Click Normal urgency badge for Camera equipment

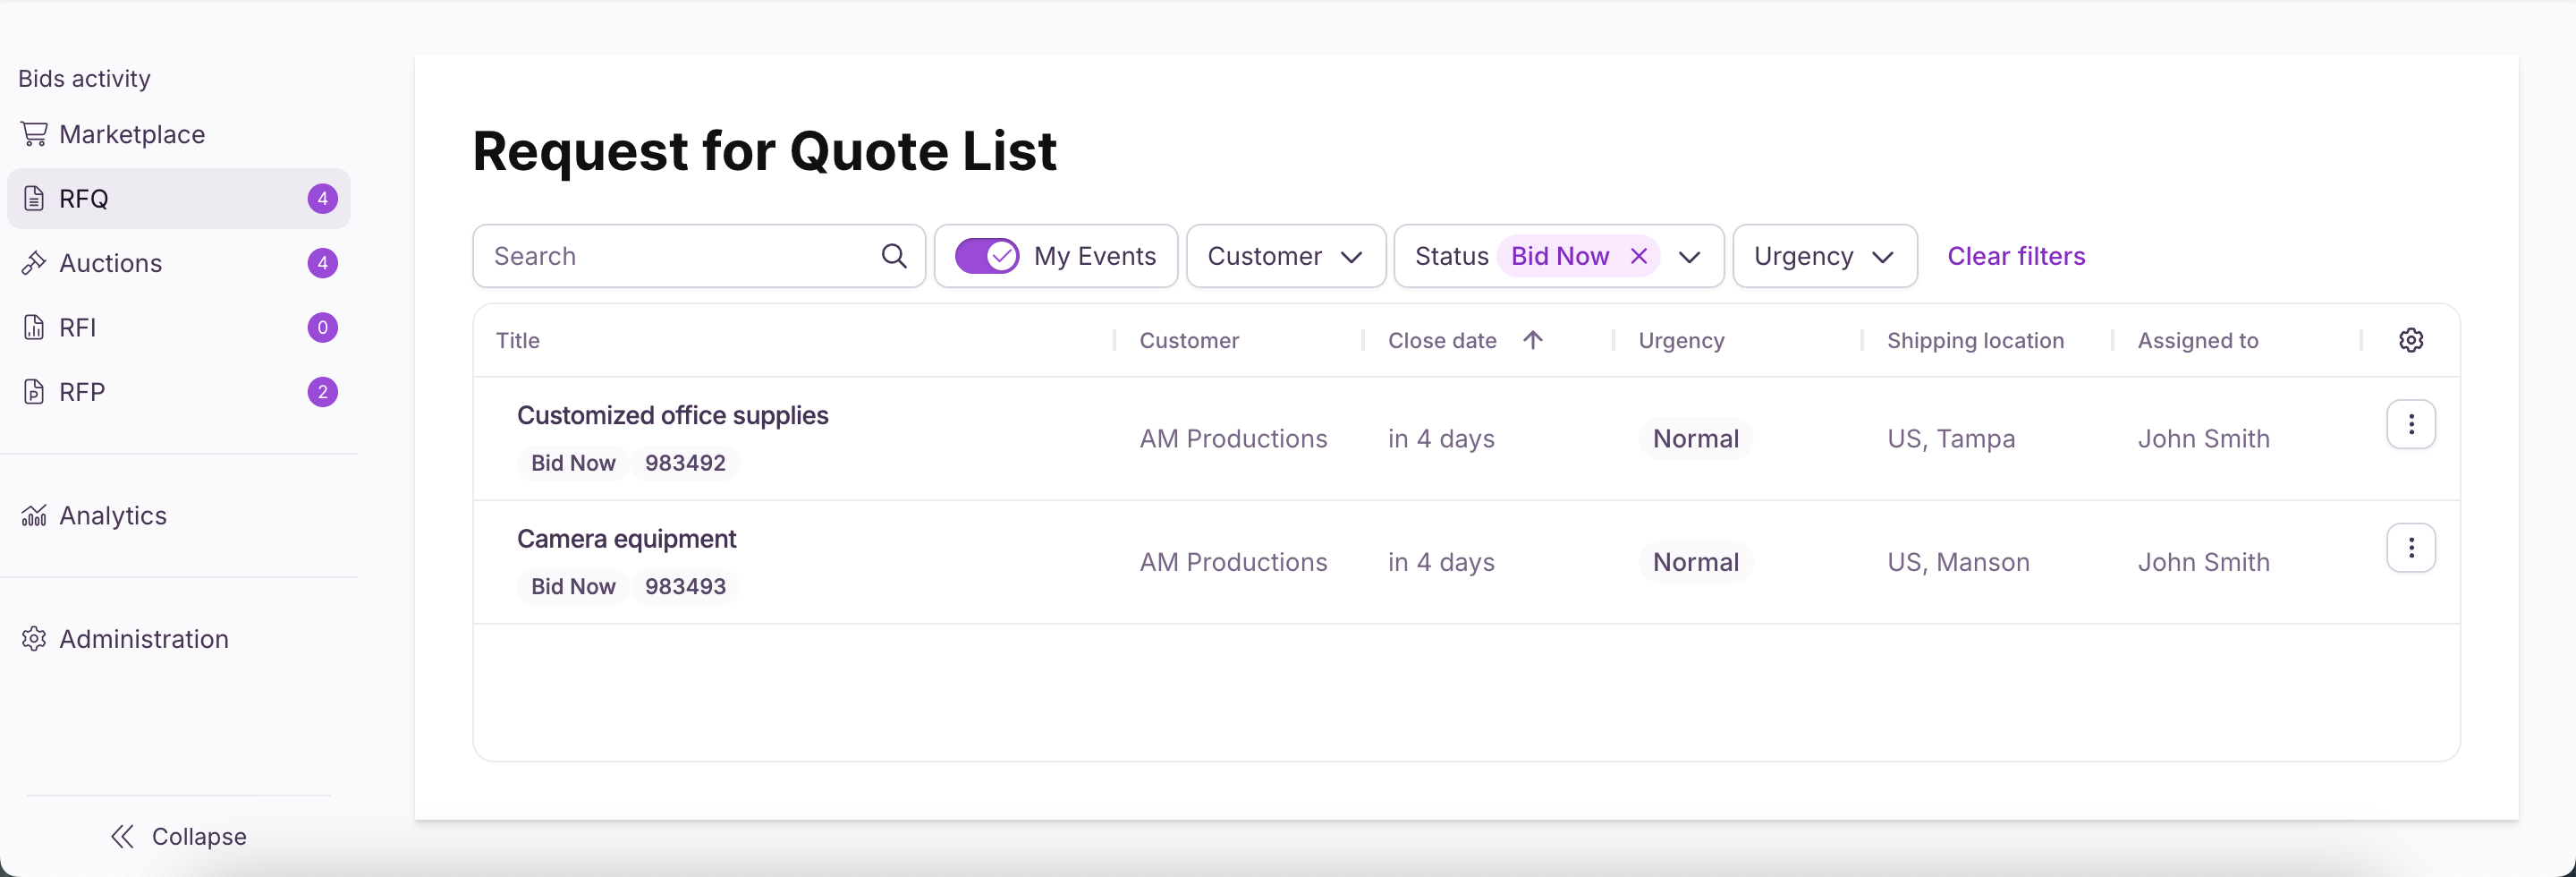click(x=1695, y=562)
